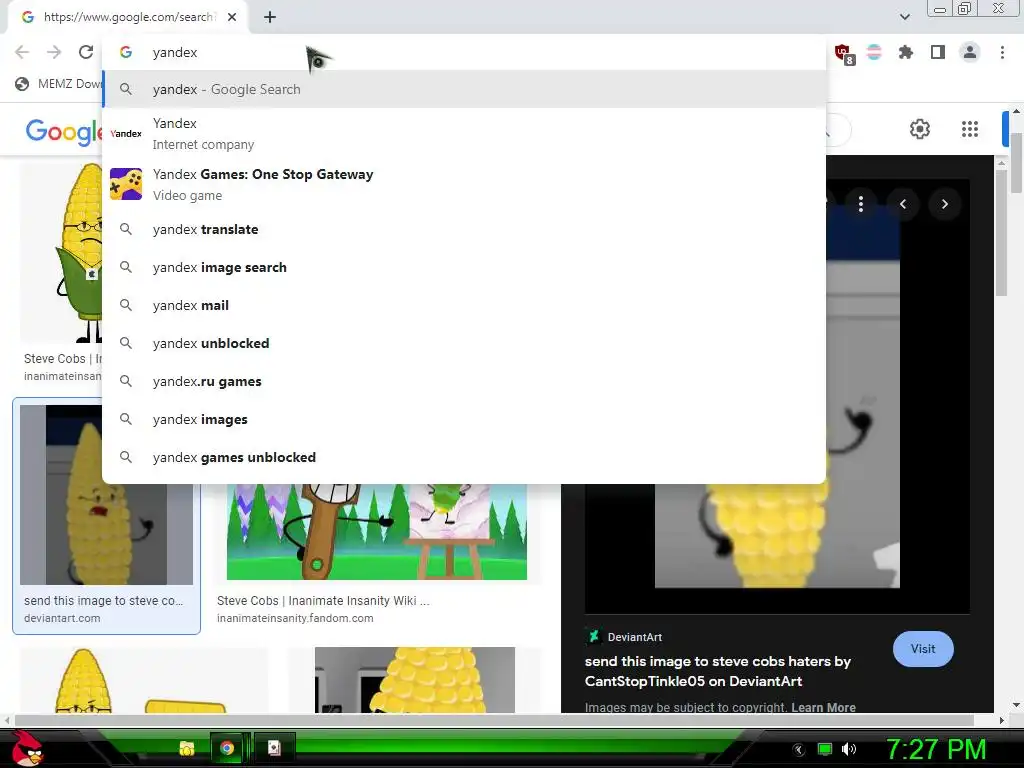Open the solitaire card taskbar icon

point(274,748)
